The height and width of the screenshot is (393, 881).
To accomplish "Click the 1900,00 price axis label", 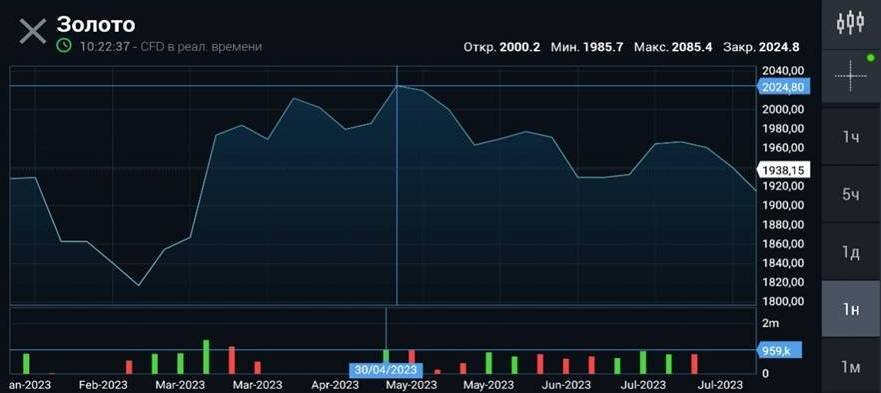I will 783,205.
